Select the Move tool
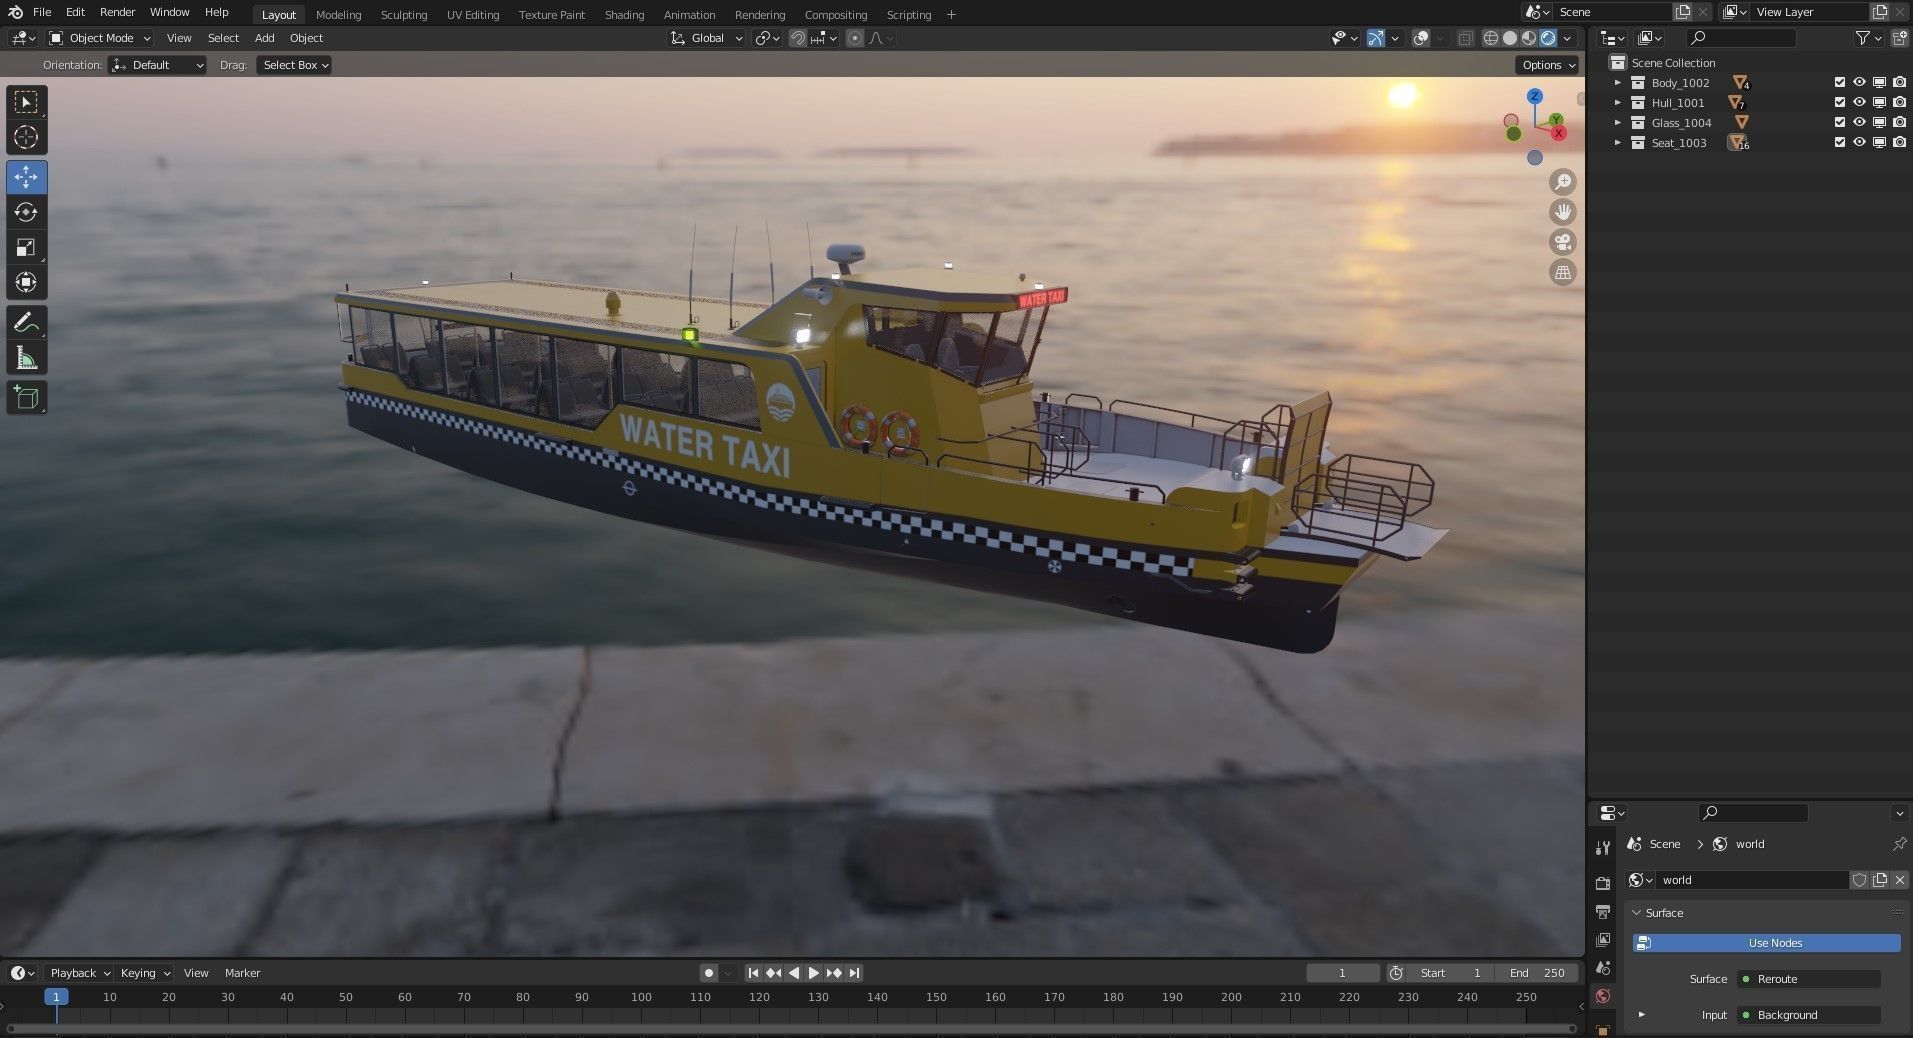The height and width of the screenshot is (1038, 1913). (x=27, y=177)
